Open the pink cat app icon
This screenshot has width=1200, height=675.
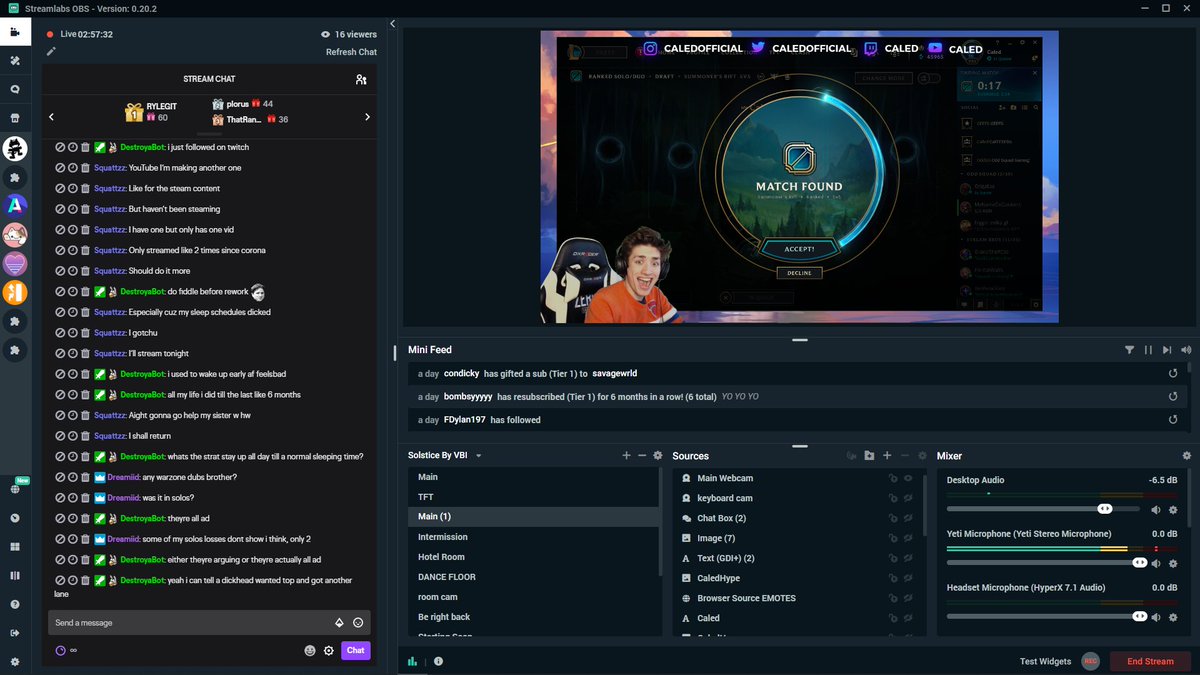point(14,235)
